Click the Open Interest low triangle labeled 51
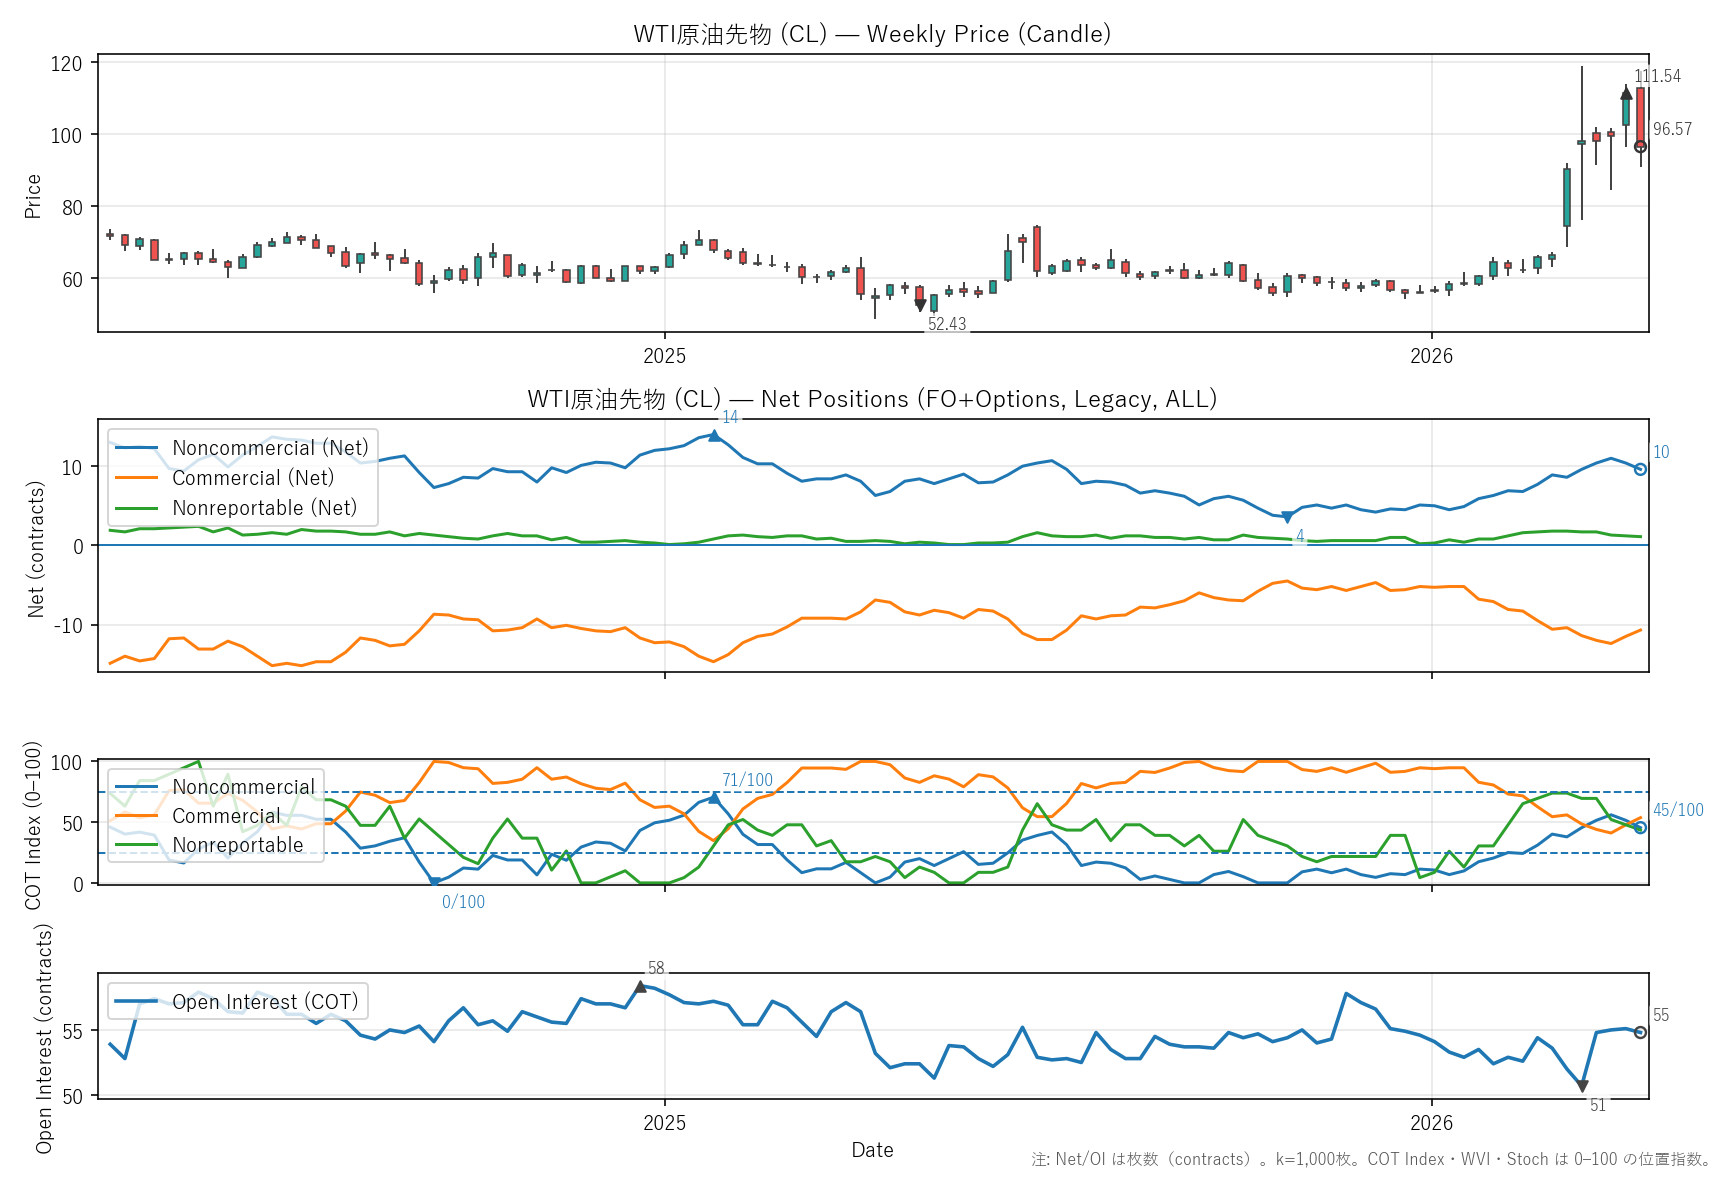The width and height of the screenshot is (1728, 1180). tap(1582, 1086)
